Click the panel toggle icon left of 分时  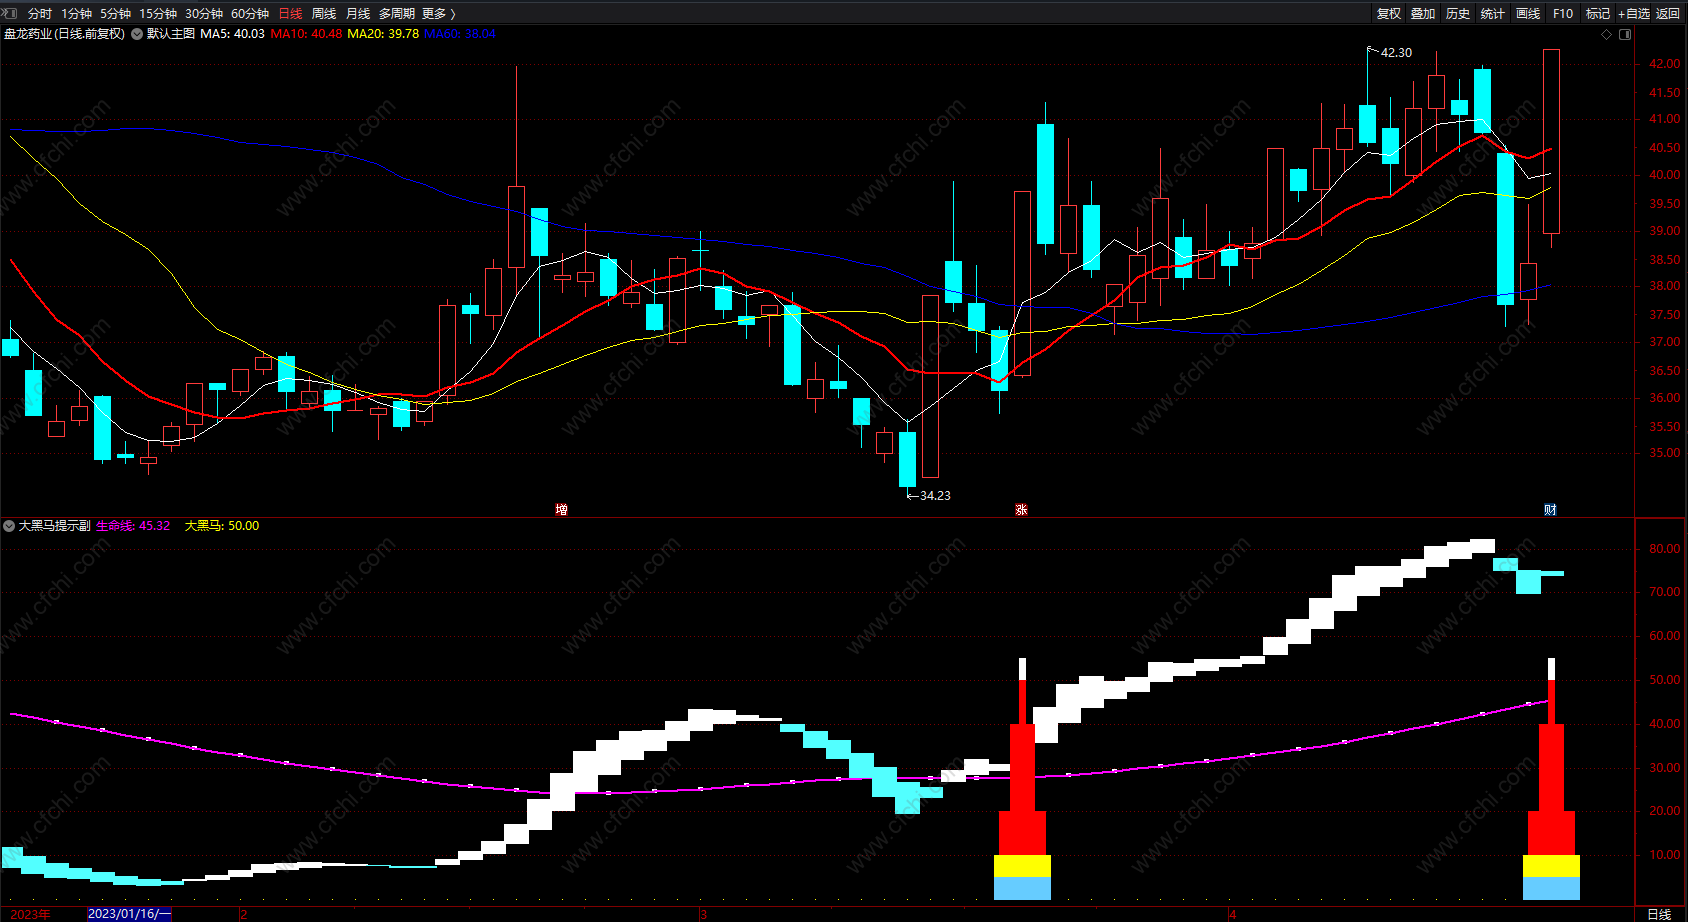click(11, 13)
